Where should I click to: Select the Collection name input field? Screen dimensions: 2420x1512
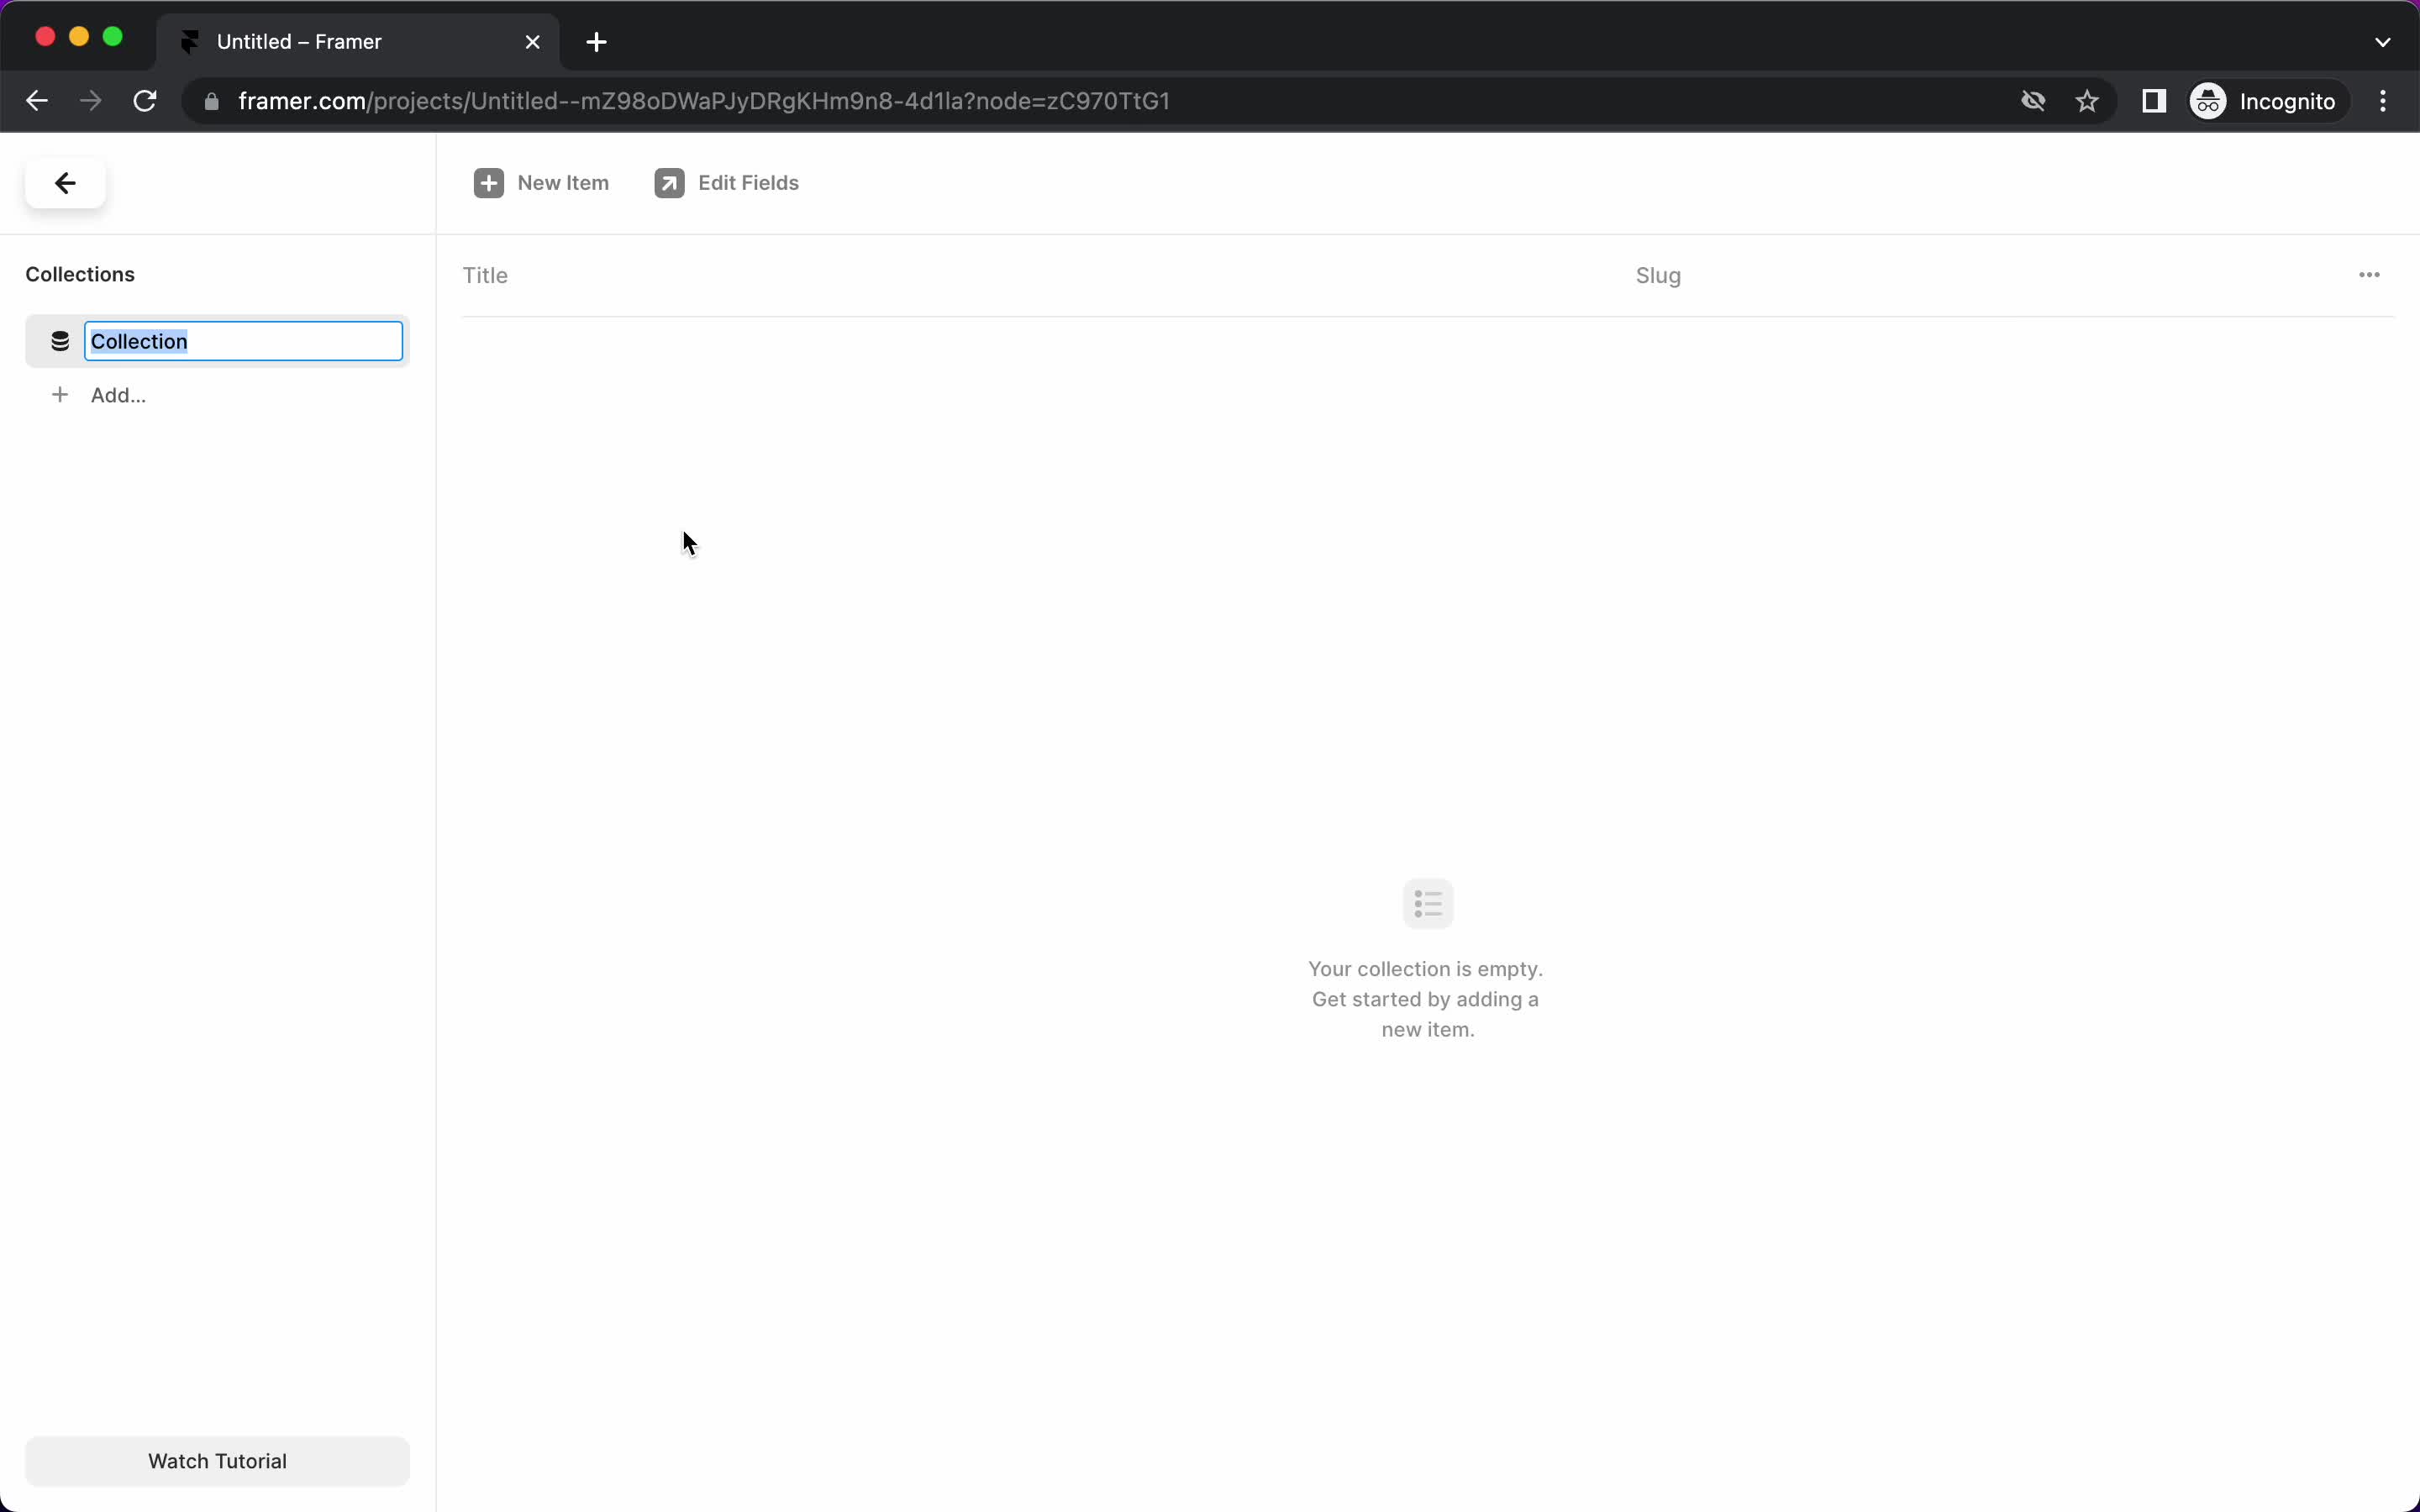[242, 339]
